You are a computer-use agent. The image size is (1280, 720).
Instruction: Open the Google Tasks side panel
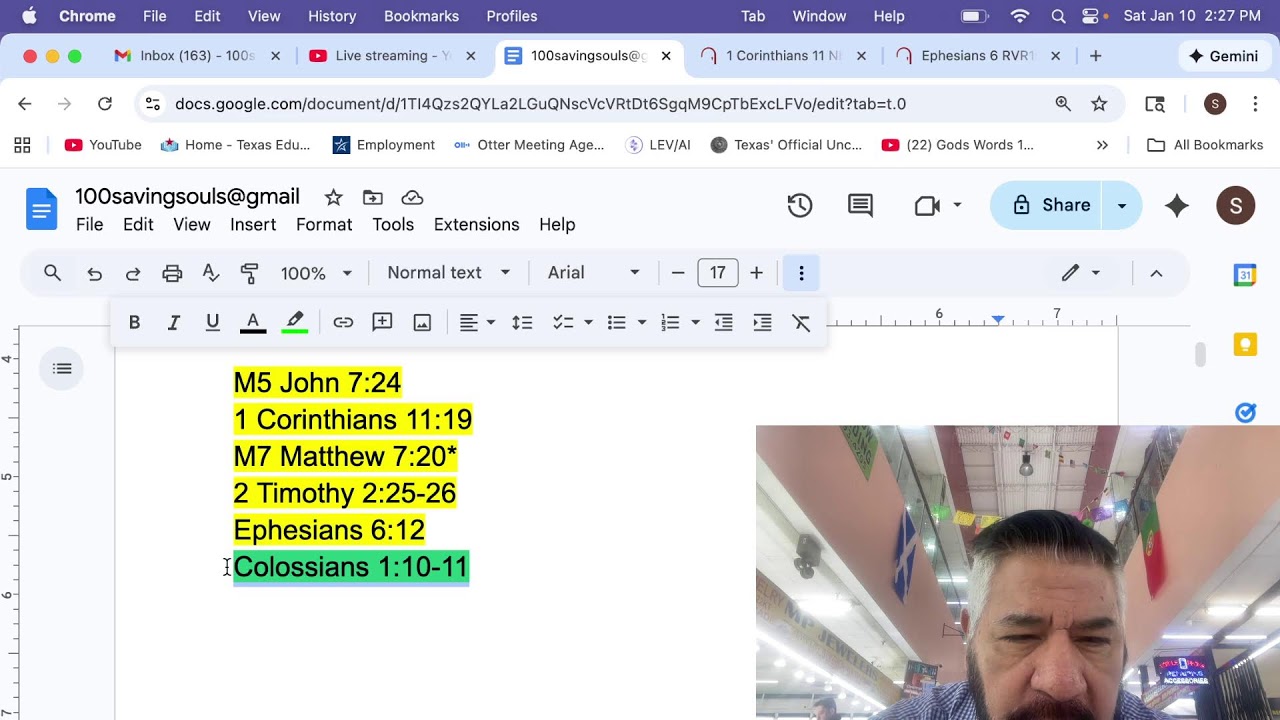point(1245,412)
